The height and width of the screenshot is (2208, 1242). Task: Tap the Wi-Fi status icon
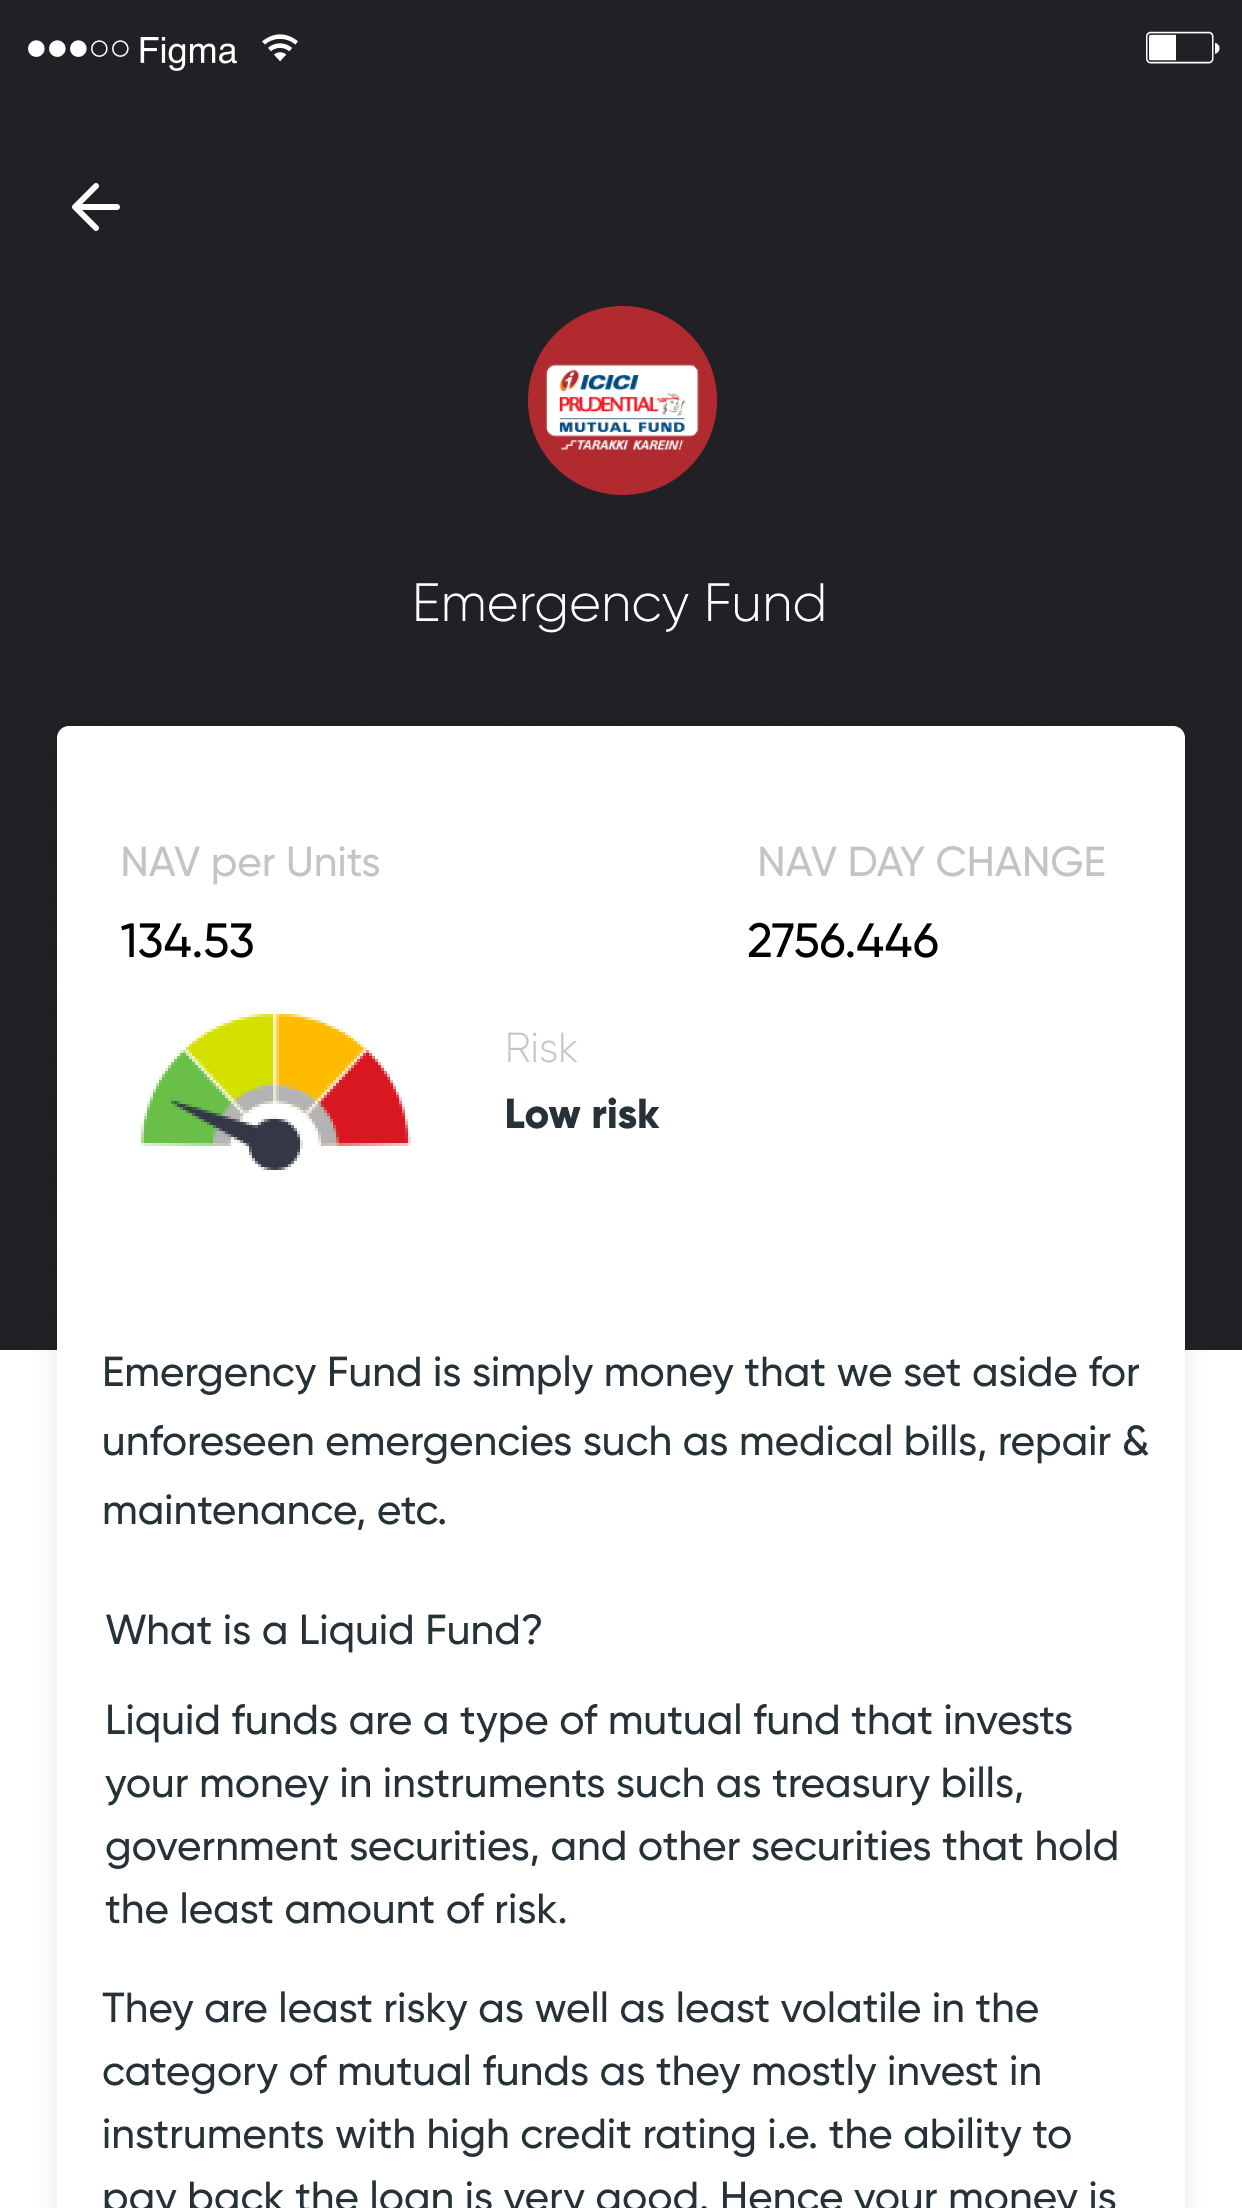[280, 48]
